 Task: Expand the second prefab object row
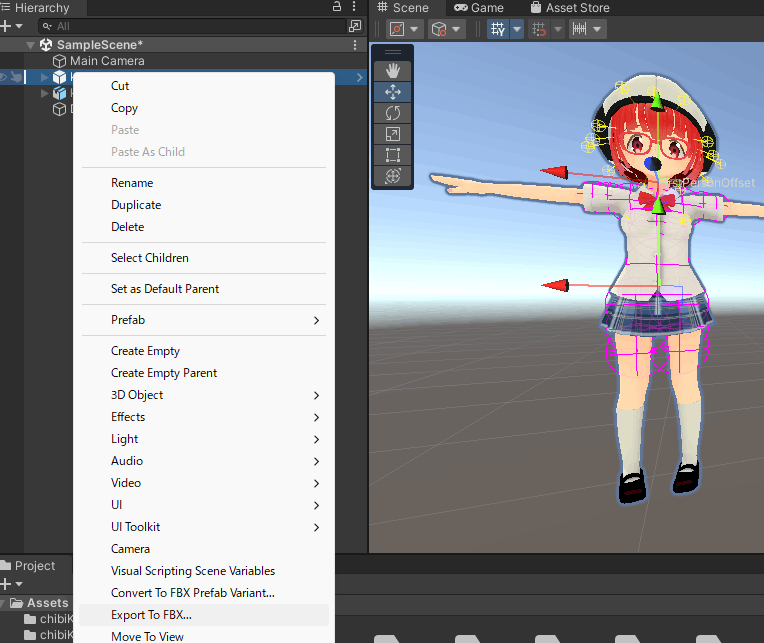click(x=44, y=93)
